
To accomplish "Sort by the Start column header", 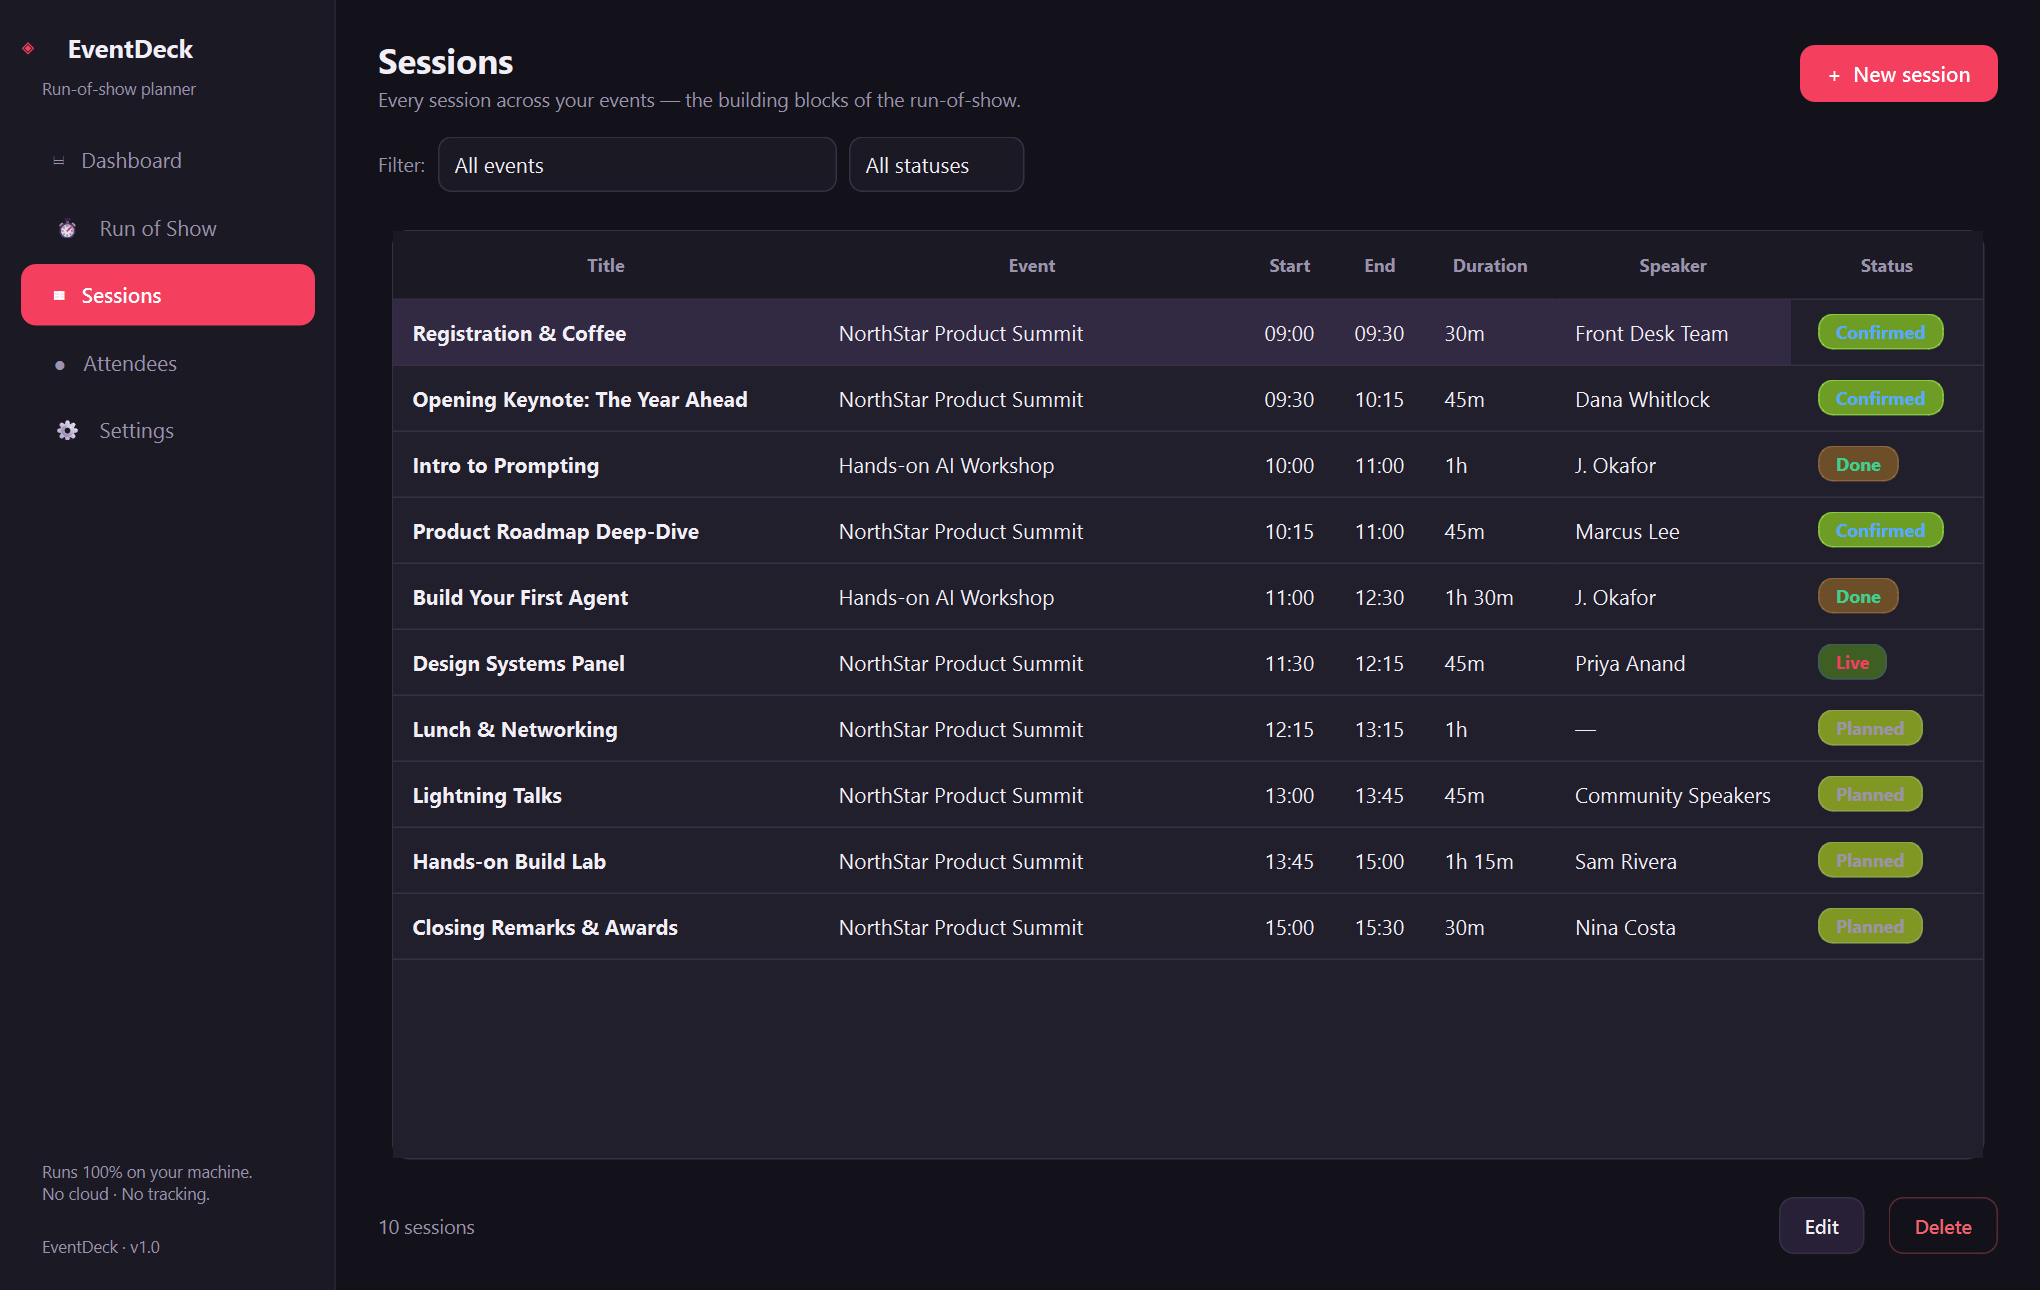I will point(1289,266).
